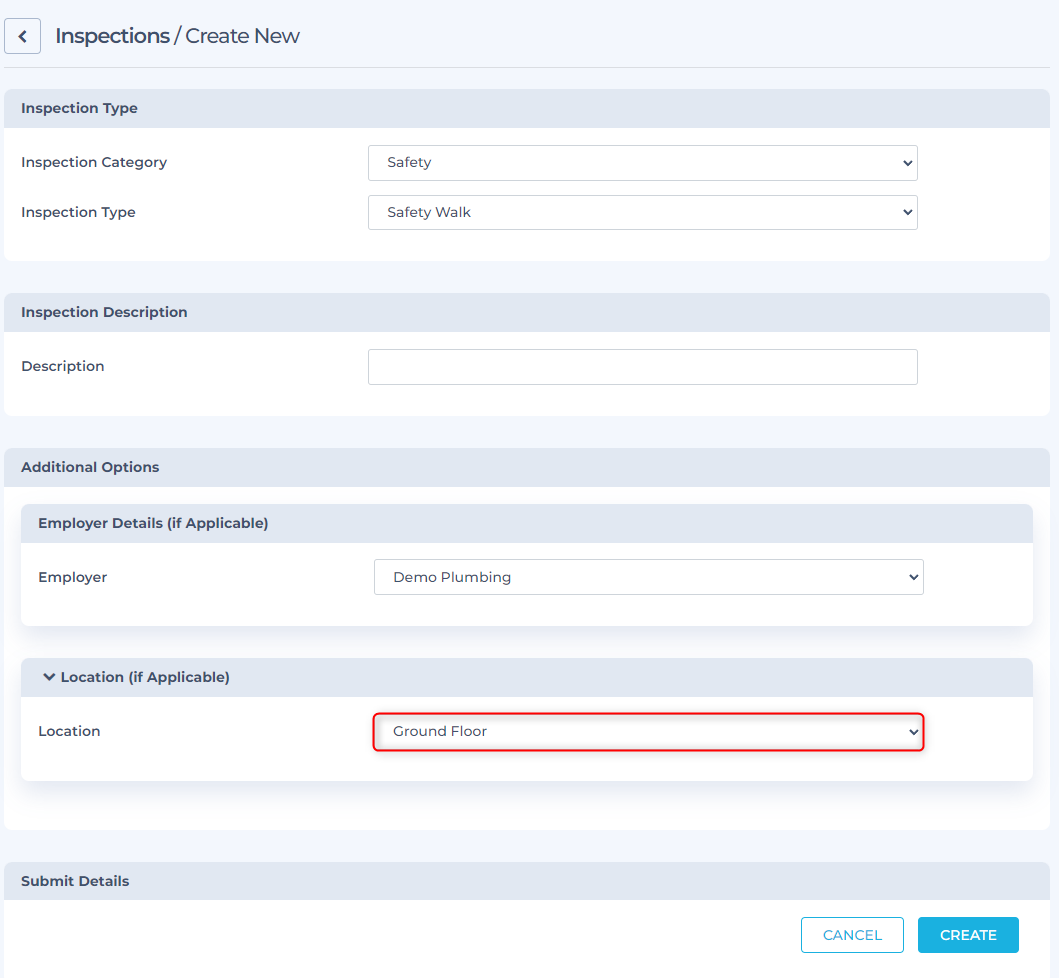
Task: Click the Submit Details section header
Action: pos(75,881)
